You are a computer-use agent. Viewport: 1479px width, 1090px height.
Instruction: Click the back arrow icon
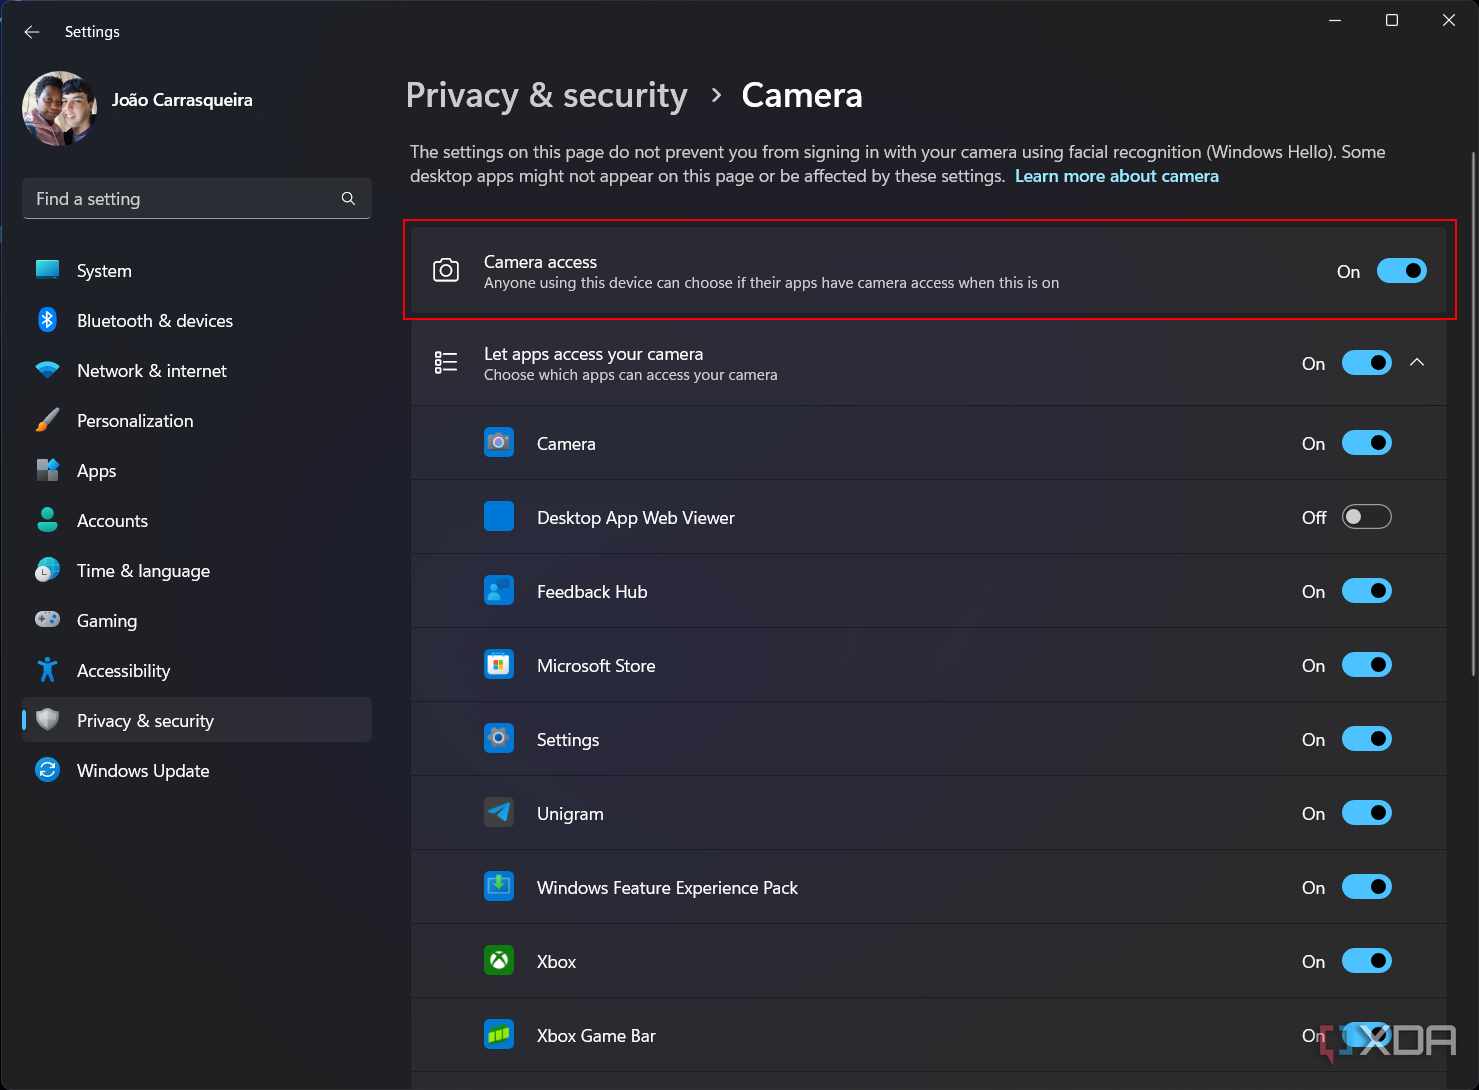[32, 32]
